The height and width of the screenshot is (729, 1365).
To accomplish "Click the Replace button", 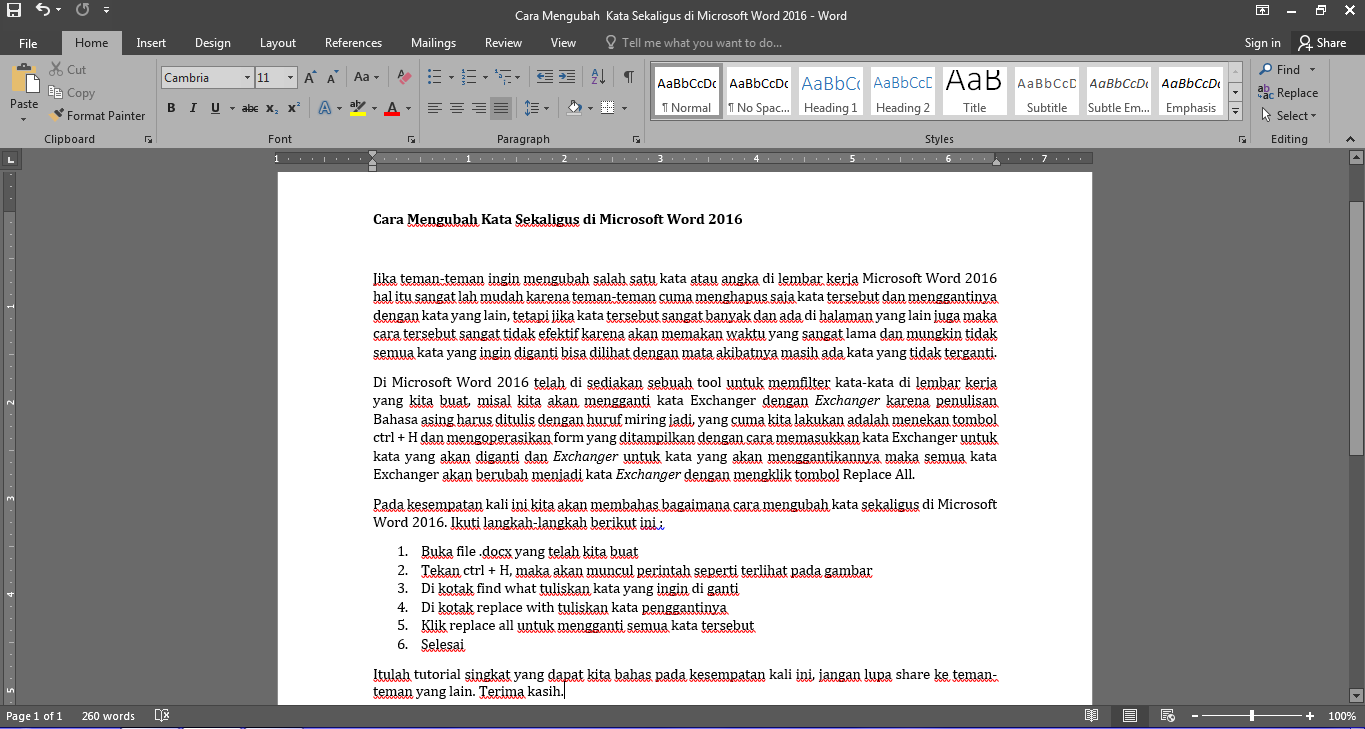I will click(1288, 93).
